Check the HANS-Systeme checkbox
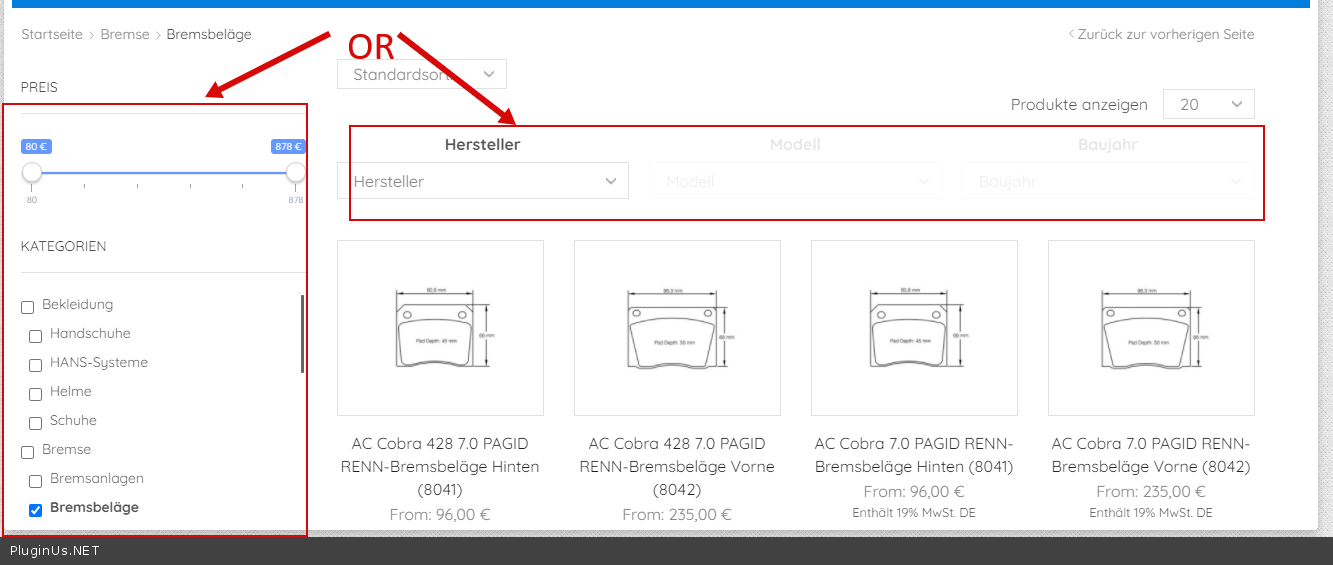 point(35,365)
